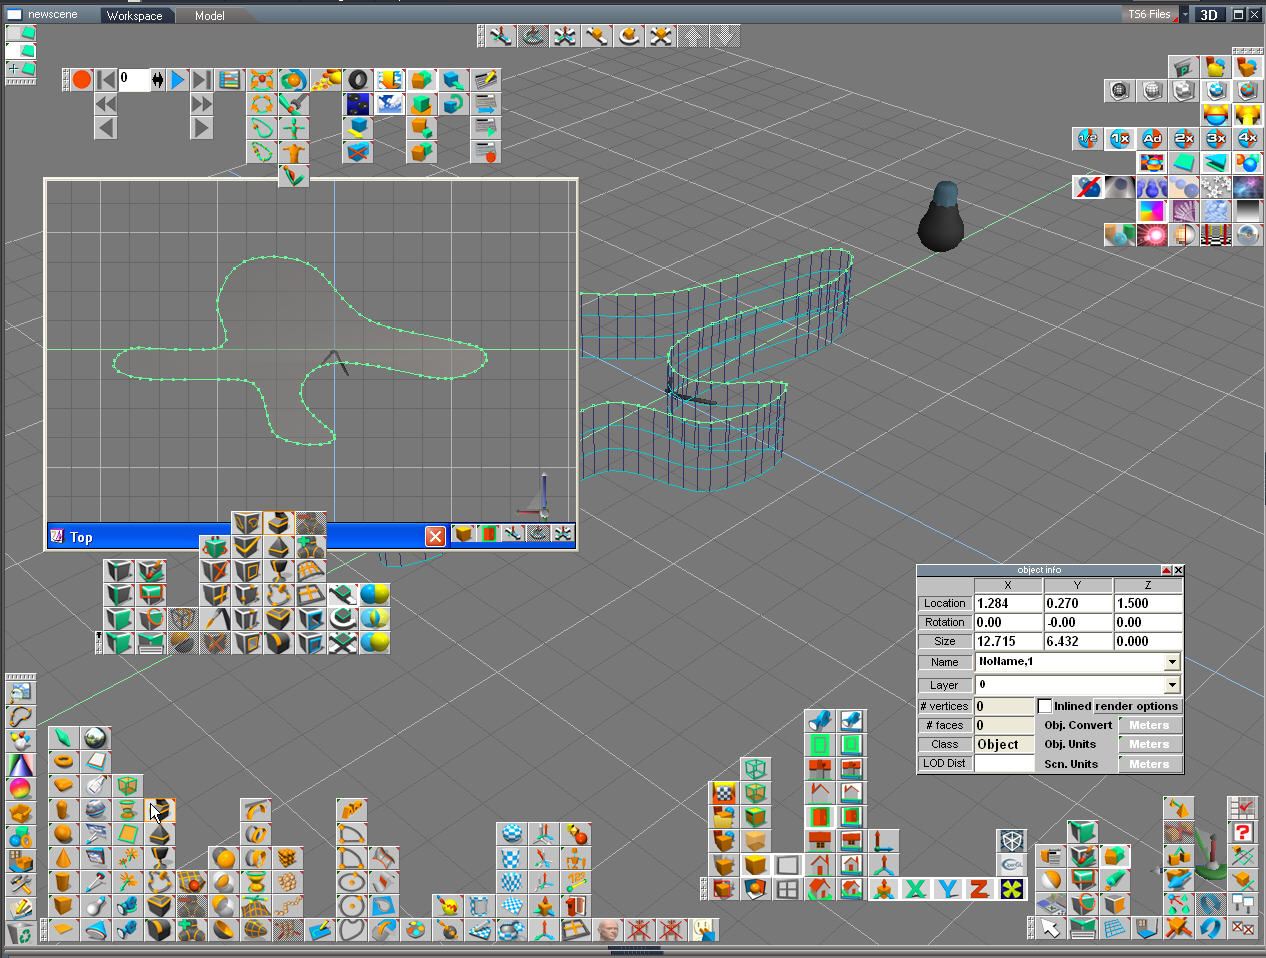Image resolution: width=1266 pixels, height=958 pixels.
Task: Select the Object arrow pointer tool
Action: (x=1049, y=929)
